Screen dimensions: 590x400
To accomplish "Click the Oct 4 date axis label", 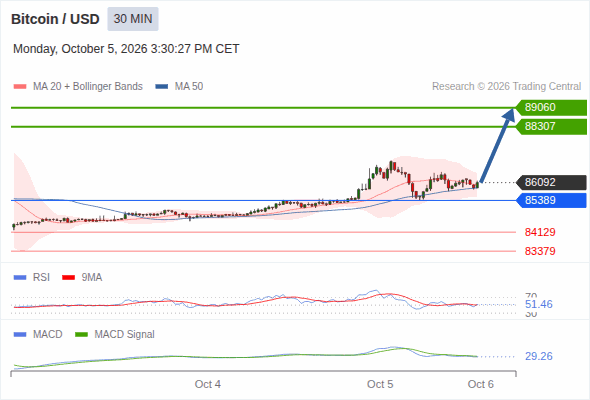I will point(208,384).
